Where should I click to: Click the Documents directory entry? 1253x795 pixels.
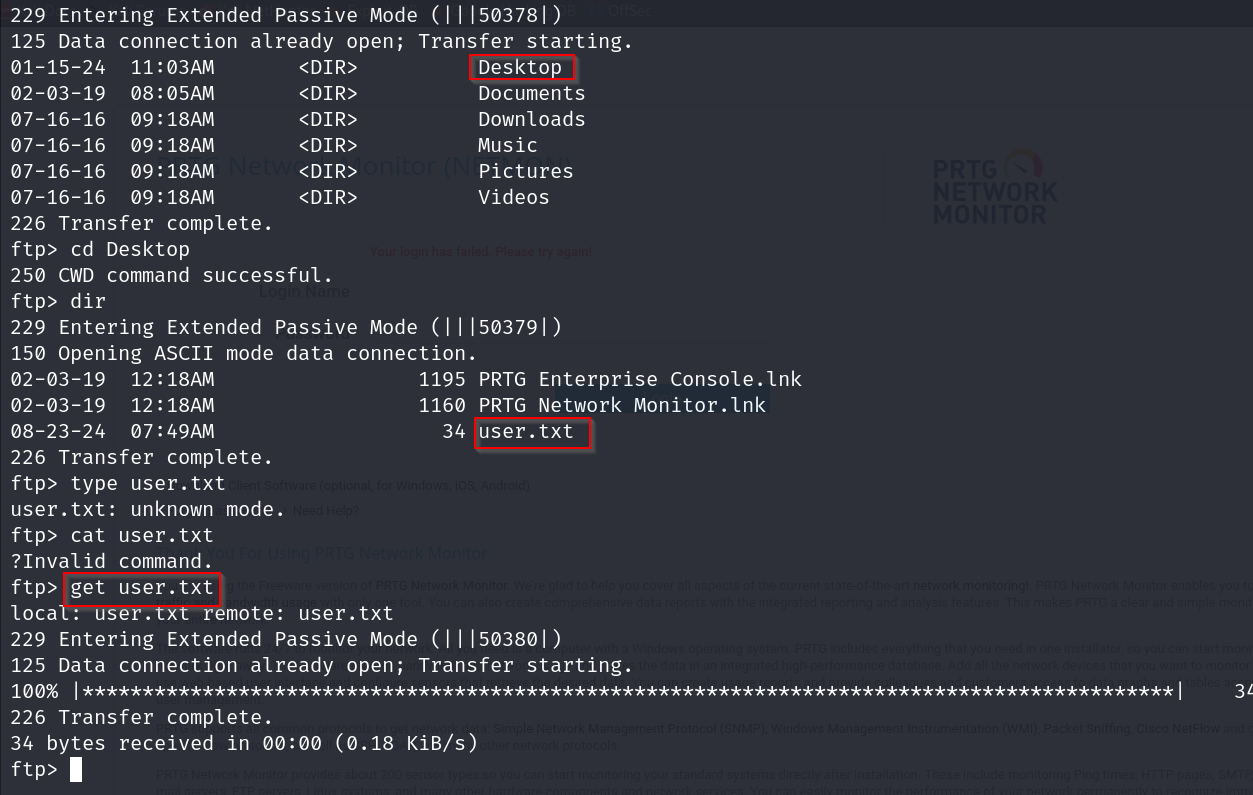pyautogui.click(x=531, y=93)
